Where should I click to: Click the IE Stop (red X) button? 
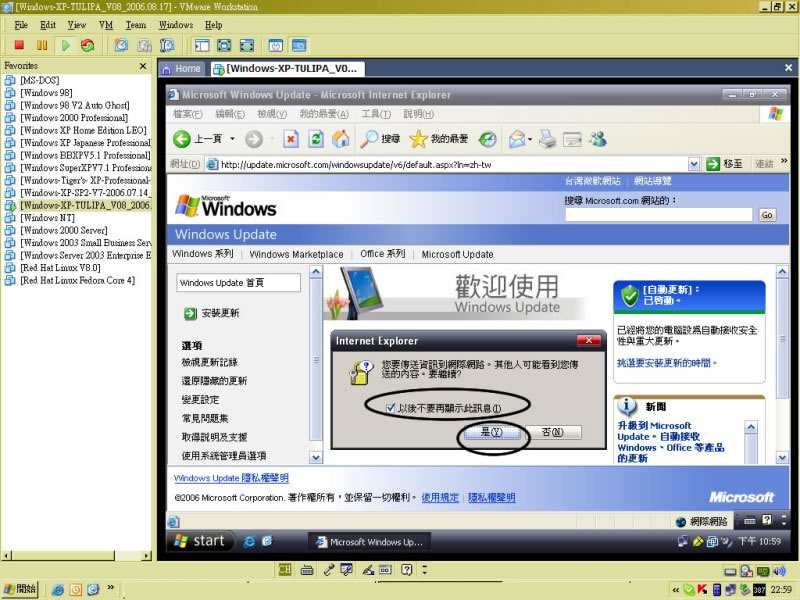291,139
